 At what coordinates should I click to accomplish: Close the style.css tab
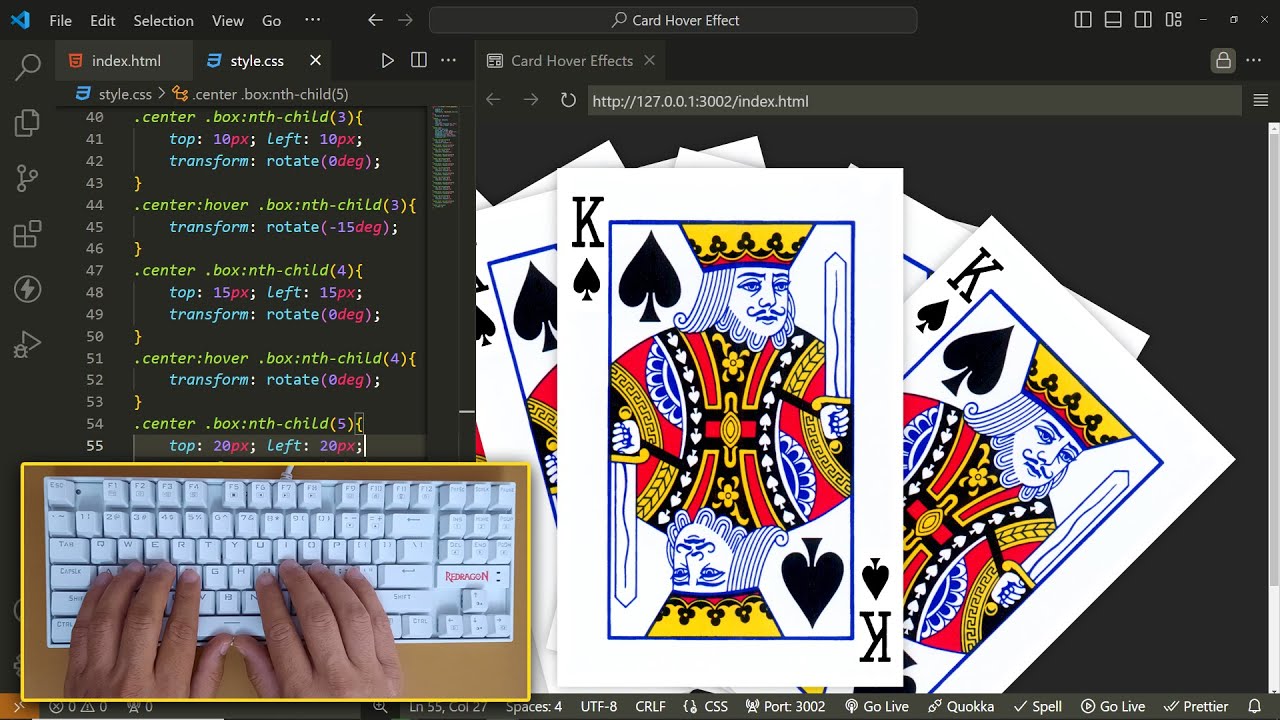tap(316, 61)
